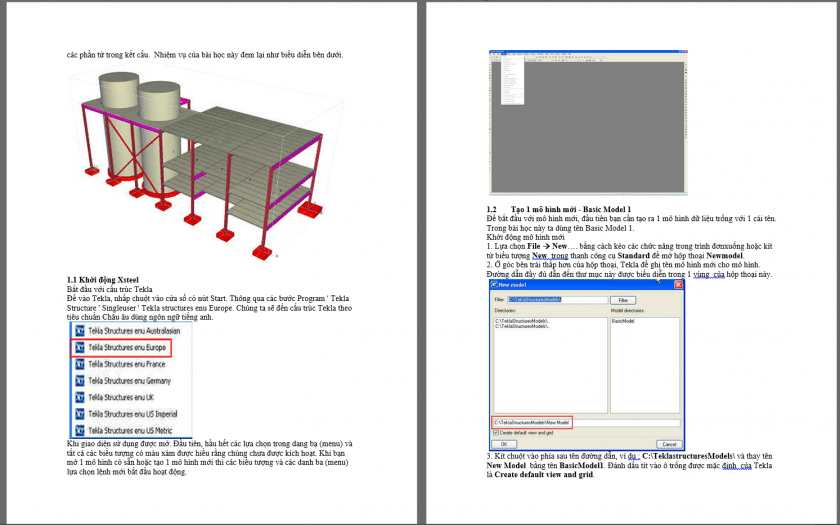Click OK in the New model dialog
840x525 pixels.
point(504,444)
